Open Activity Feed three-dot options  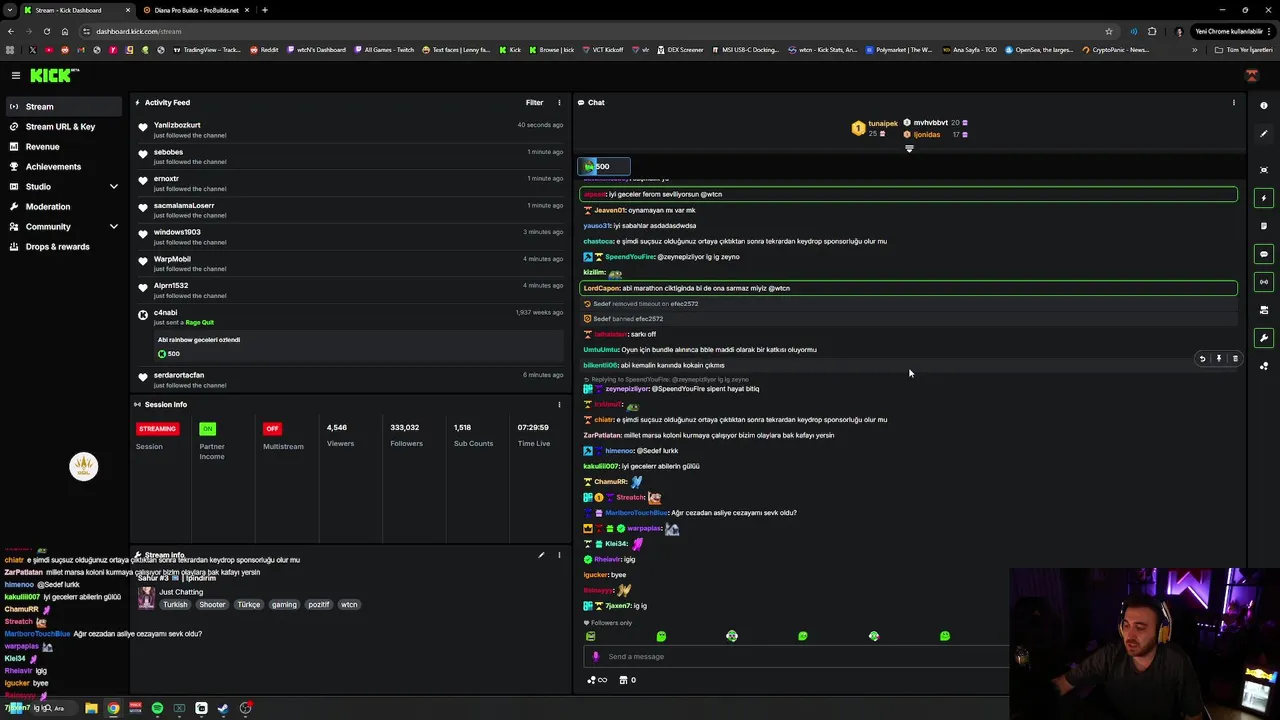click(559, 102)
